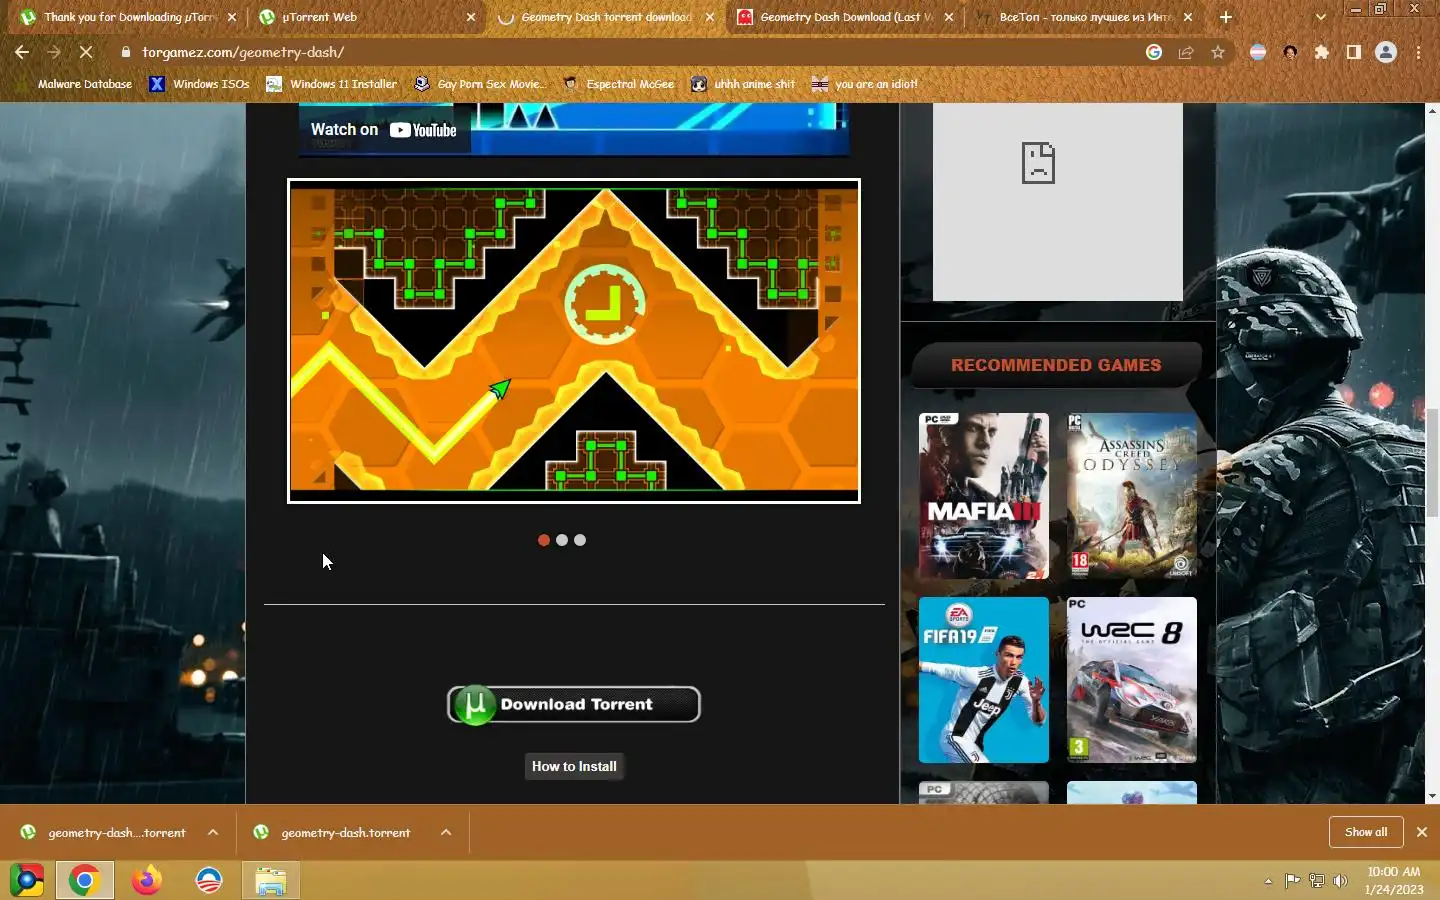Click the broken ad placeholder icon
Image resolution: width=1440 pixels, height=900 pixels.
(1038, 162)
